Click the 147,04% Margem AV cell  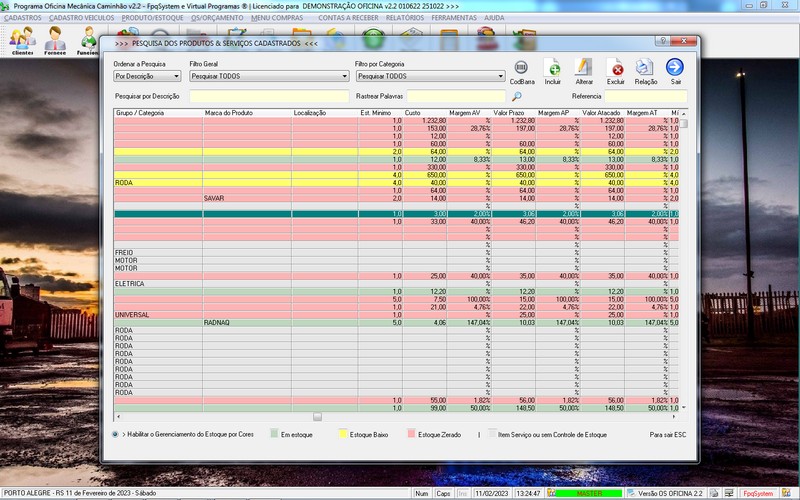pos(469,323)
